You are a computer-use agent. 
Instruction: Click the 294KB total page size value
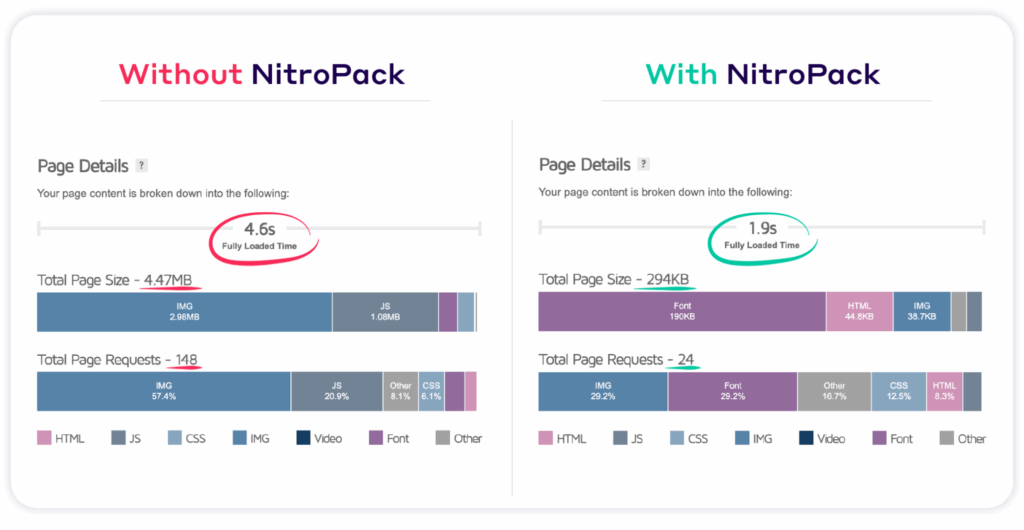click(x=666, y=280)
